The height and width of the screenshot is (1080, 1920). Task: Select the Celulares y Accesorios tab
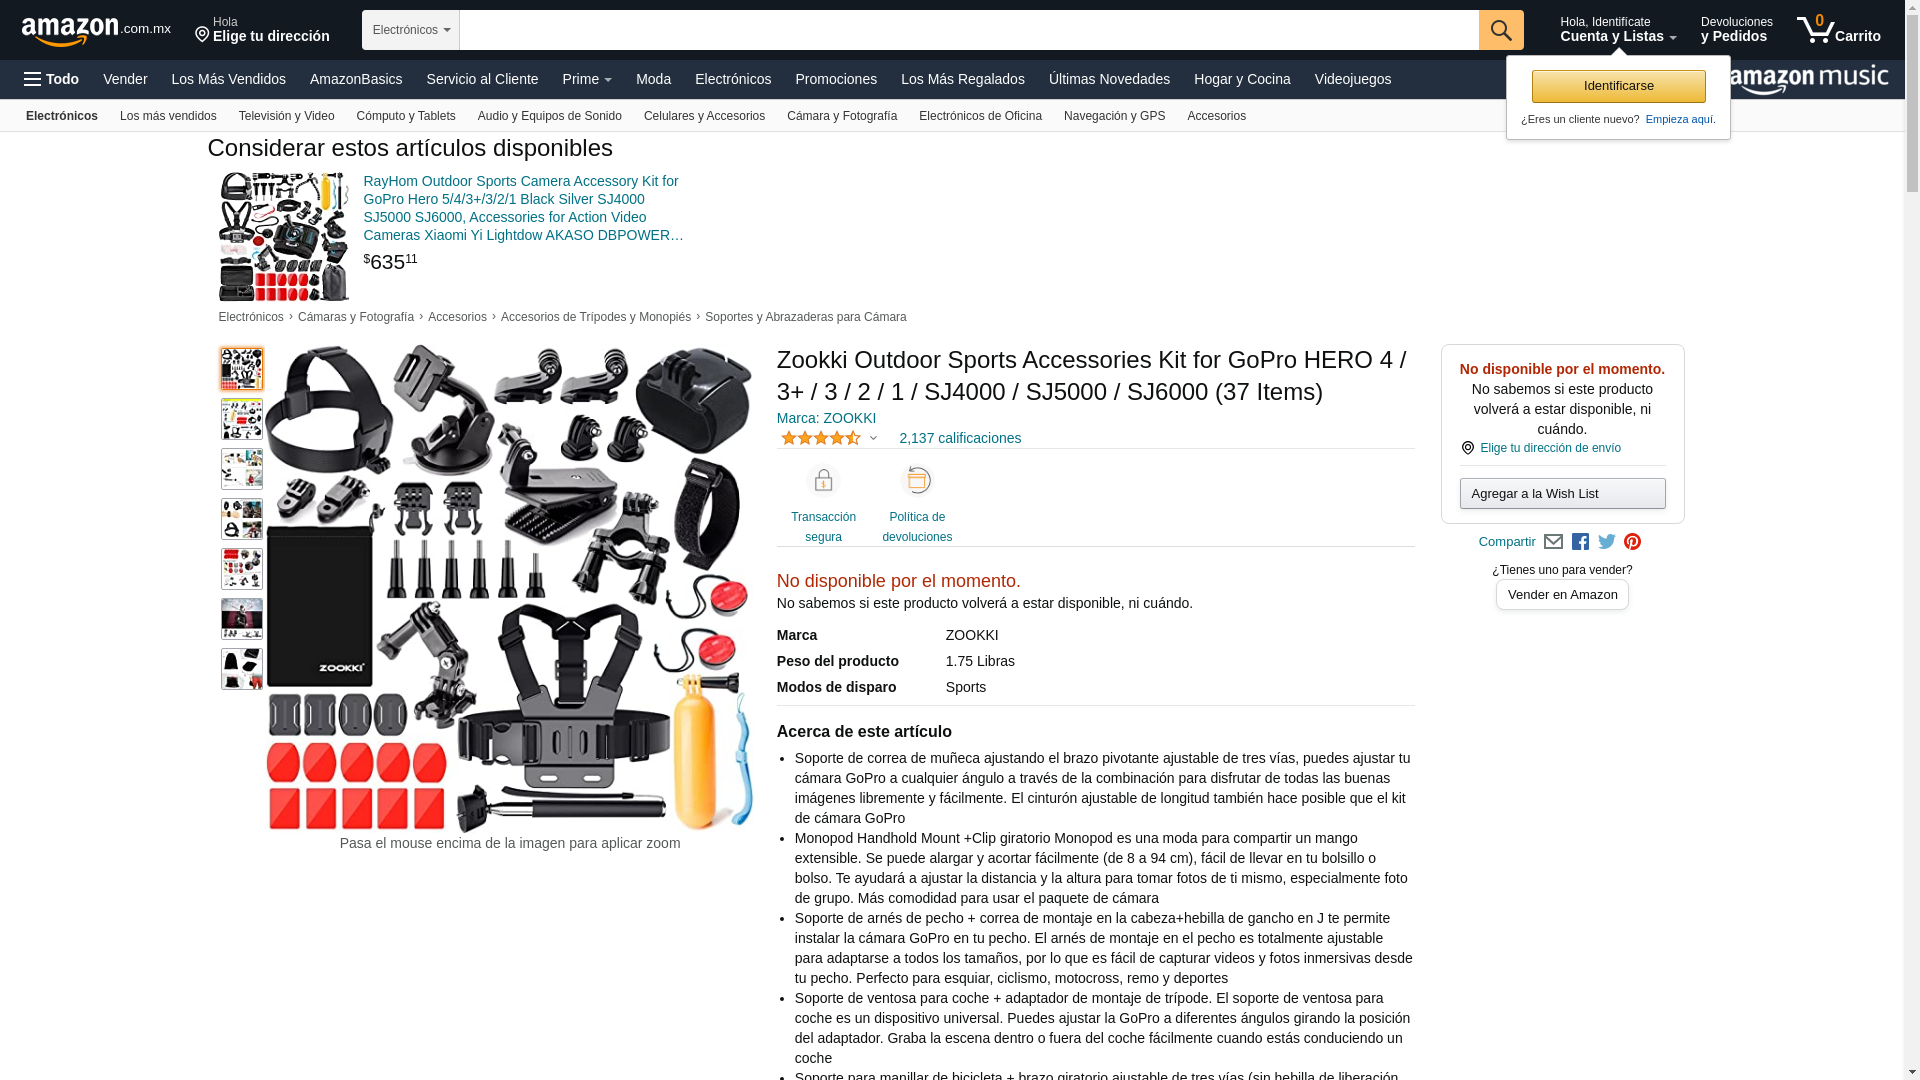(x=704, y=116)
